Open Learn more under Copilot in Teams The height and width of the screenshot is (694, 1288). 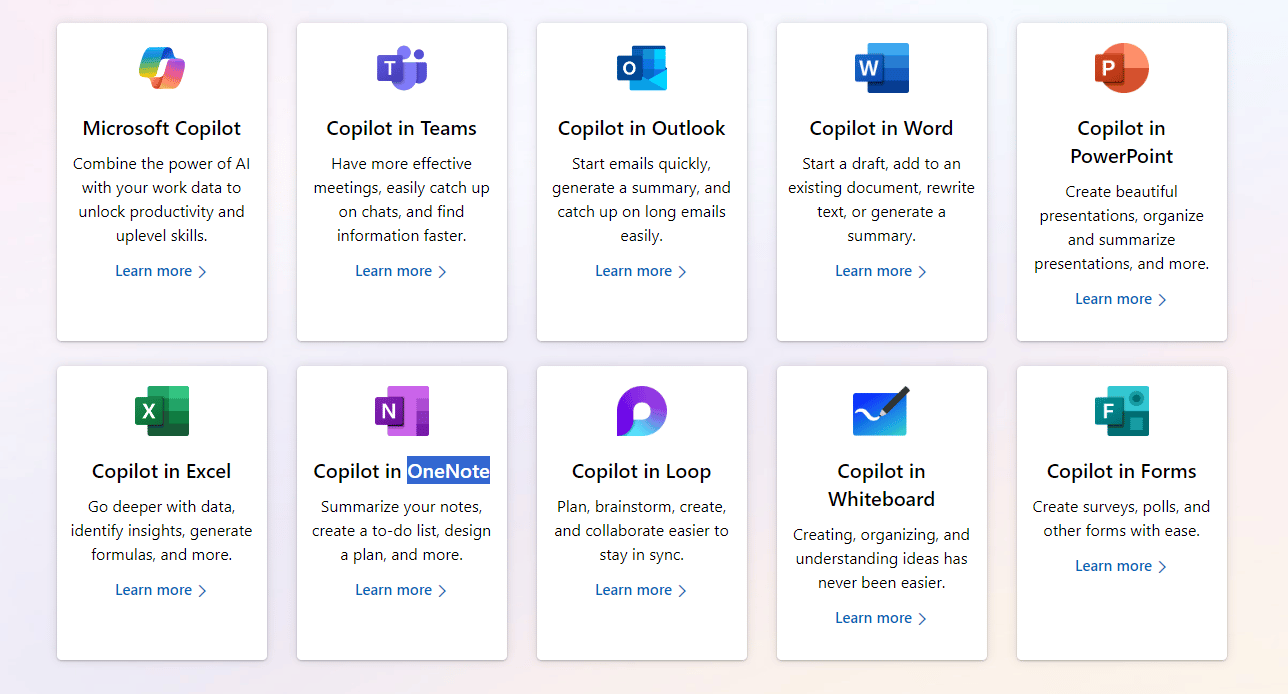[401, 271]
